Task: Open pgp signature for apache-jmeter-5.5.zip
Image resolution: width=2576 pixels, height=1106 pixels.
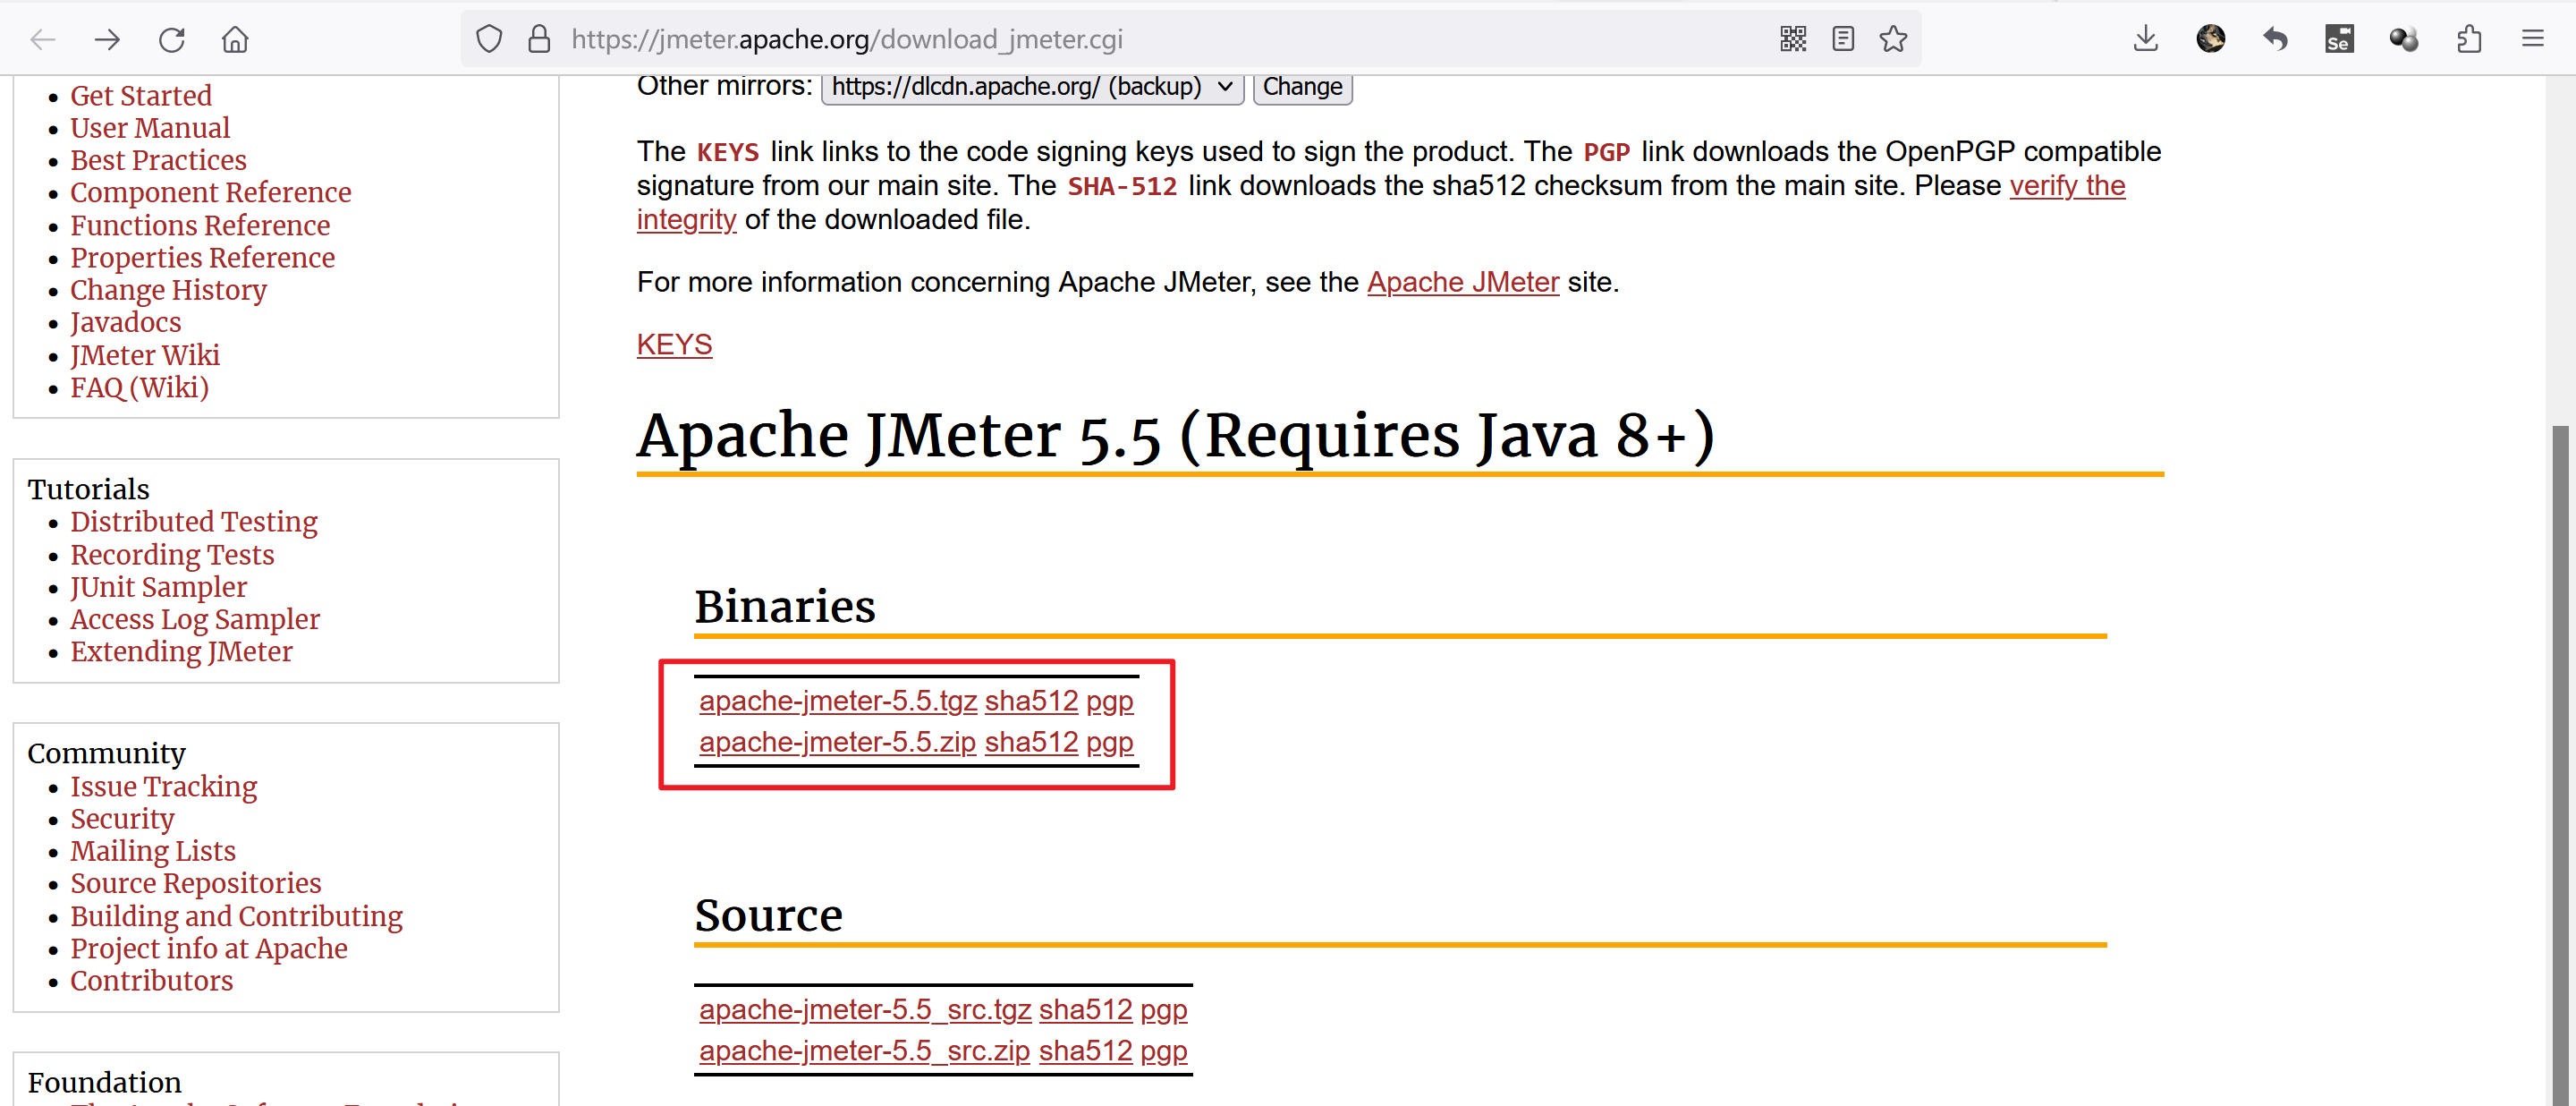Action: (x=1109, y=742)
